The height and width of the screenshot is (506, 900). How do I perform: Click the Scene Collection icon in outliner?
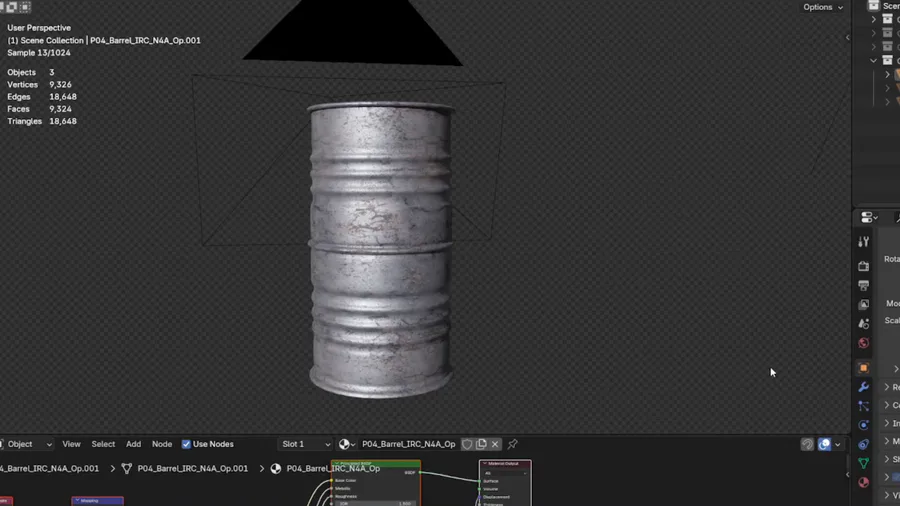874,6
